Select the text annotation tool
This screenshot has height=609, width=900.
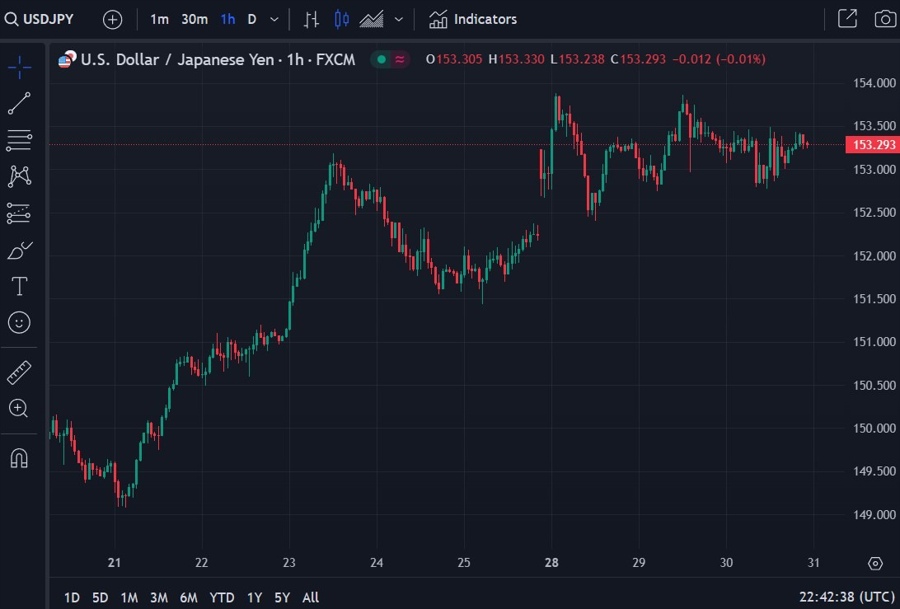18,286
